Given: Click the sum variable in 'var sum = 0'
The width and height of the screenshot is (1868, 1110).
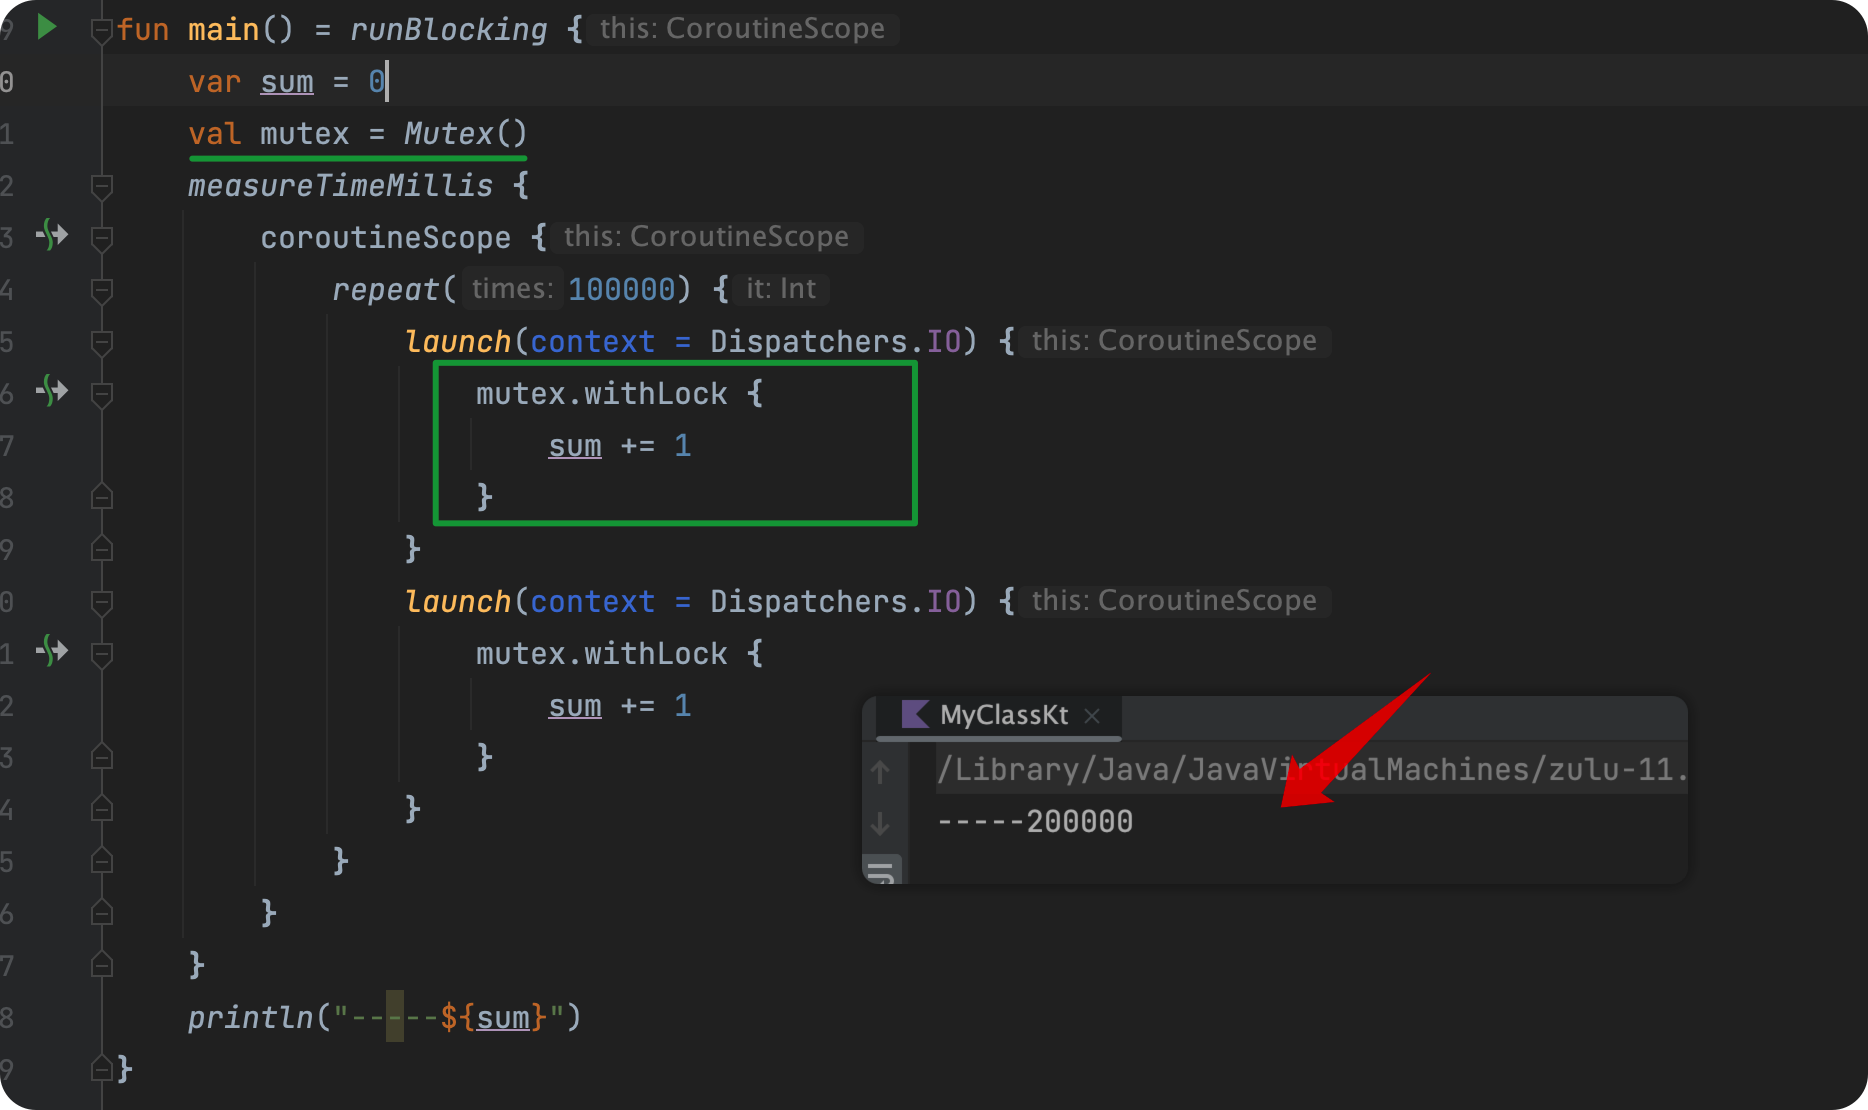Looking at the screenshot, I should click(x=287, y=81).
